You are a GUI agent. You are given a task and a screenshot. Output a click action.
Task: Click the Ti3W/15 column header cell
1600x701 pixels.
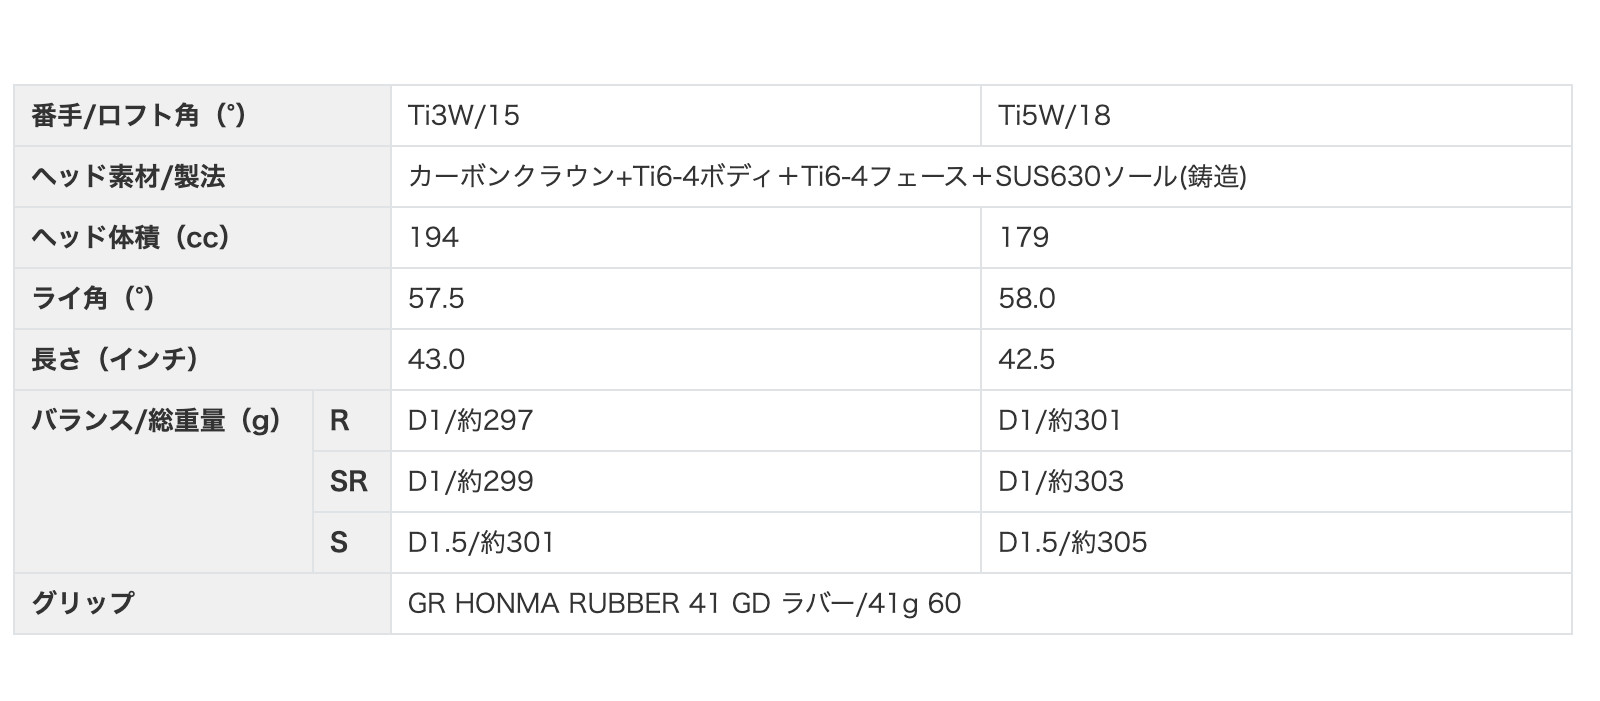pyautogui.click(x=464, y=116)
